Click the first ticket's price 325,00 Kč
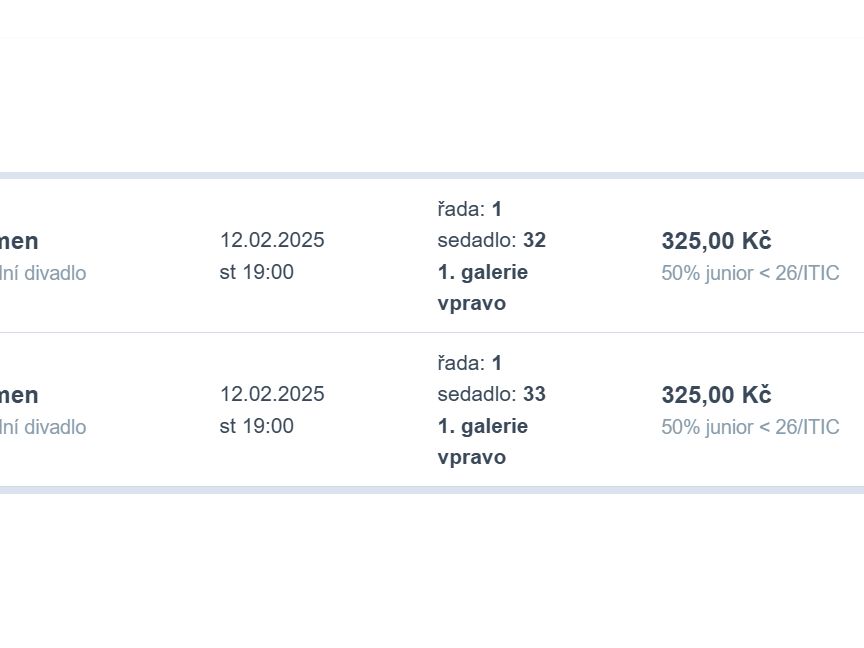Screen dimensions: 864x648 716,241
